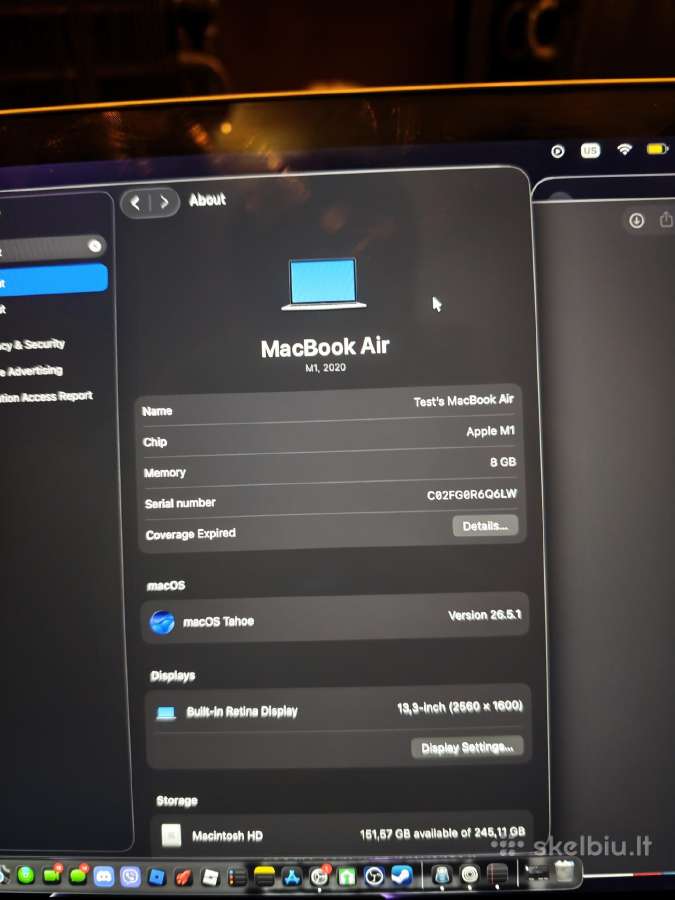Go forward with the right chevron button

point(164,202)
